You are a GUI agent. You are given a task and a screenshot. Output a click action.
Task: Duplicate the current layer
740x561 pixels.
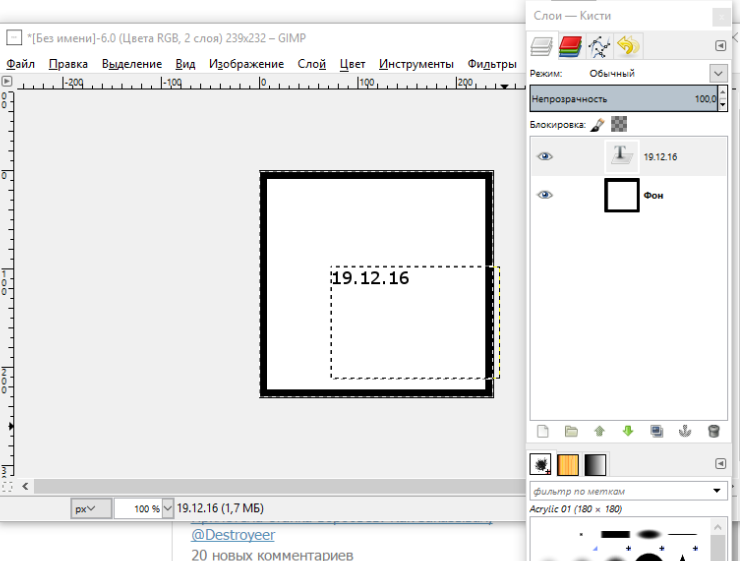click(x=656, y=431)
